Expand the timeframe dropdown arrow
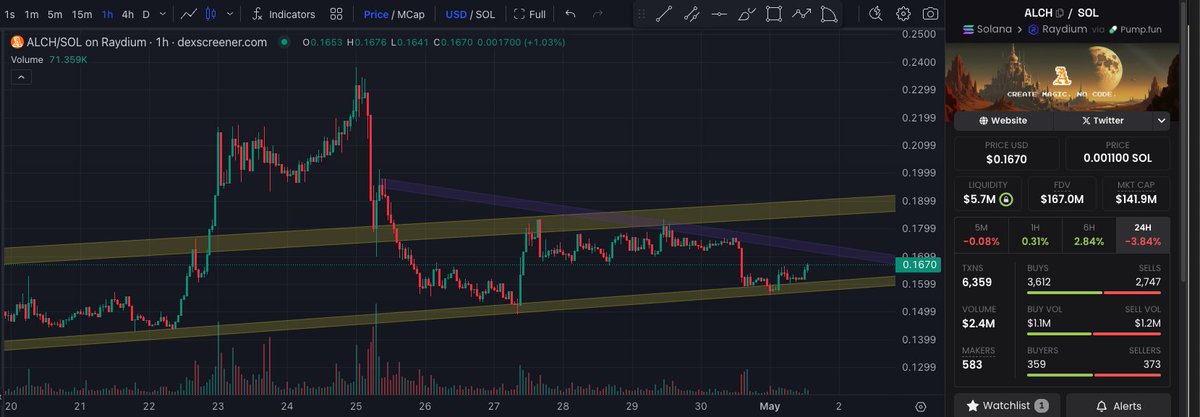Viewport: 1200px width, 417px height. [162, 14]
